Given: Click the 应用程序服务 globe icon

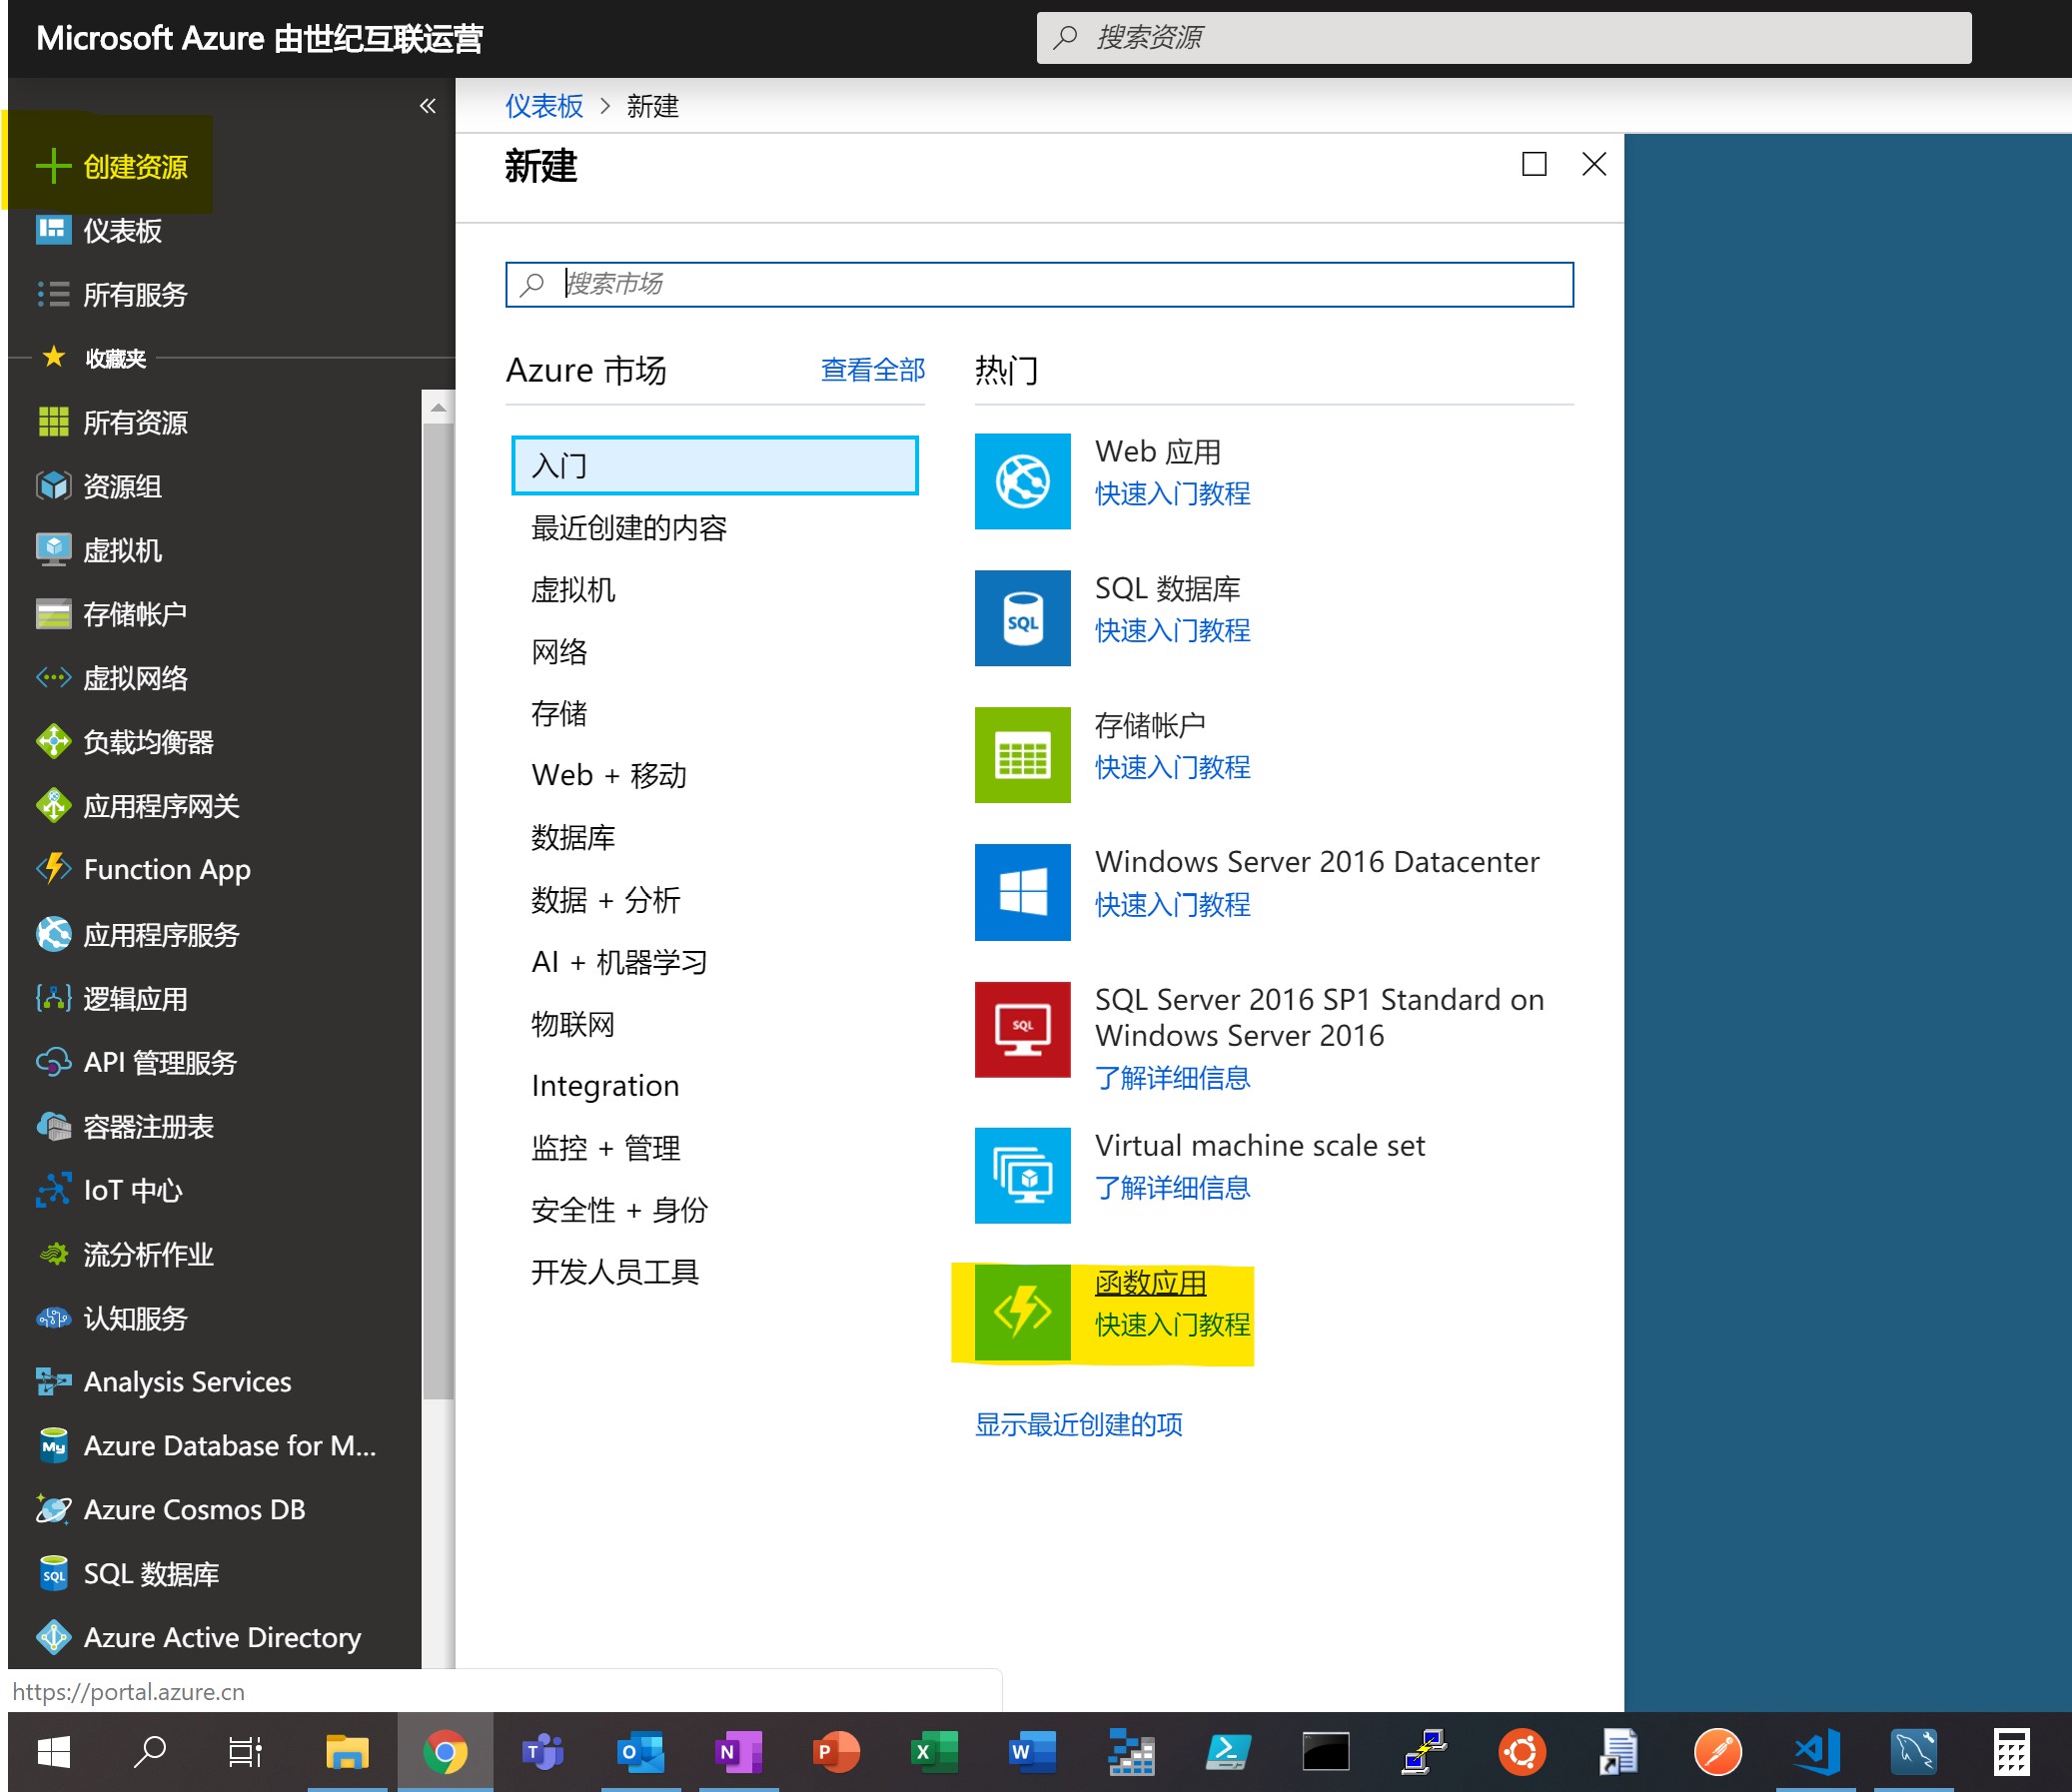Looking at the screenshot, I should (53, 934).
